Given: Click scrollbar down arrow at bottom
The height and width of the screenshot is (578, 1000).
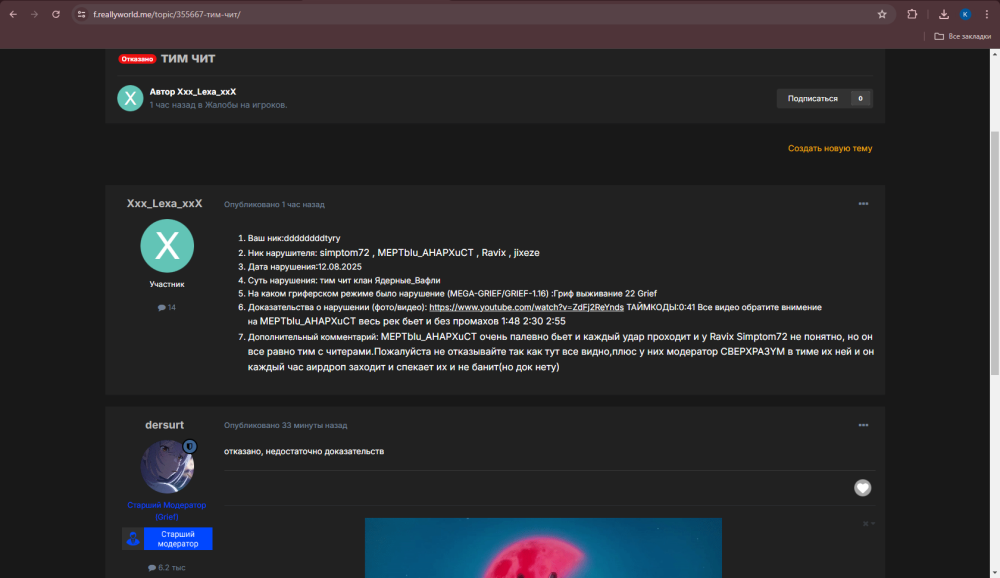Looking at the screenshot, I should 994,572.
